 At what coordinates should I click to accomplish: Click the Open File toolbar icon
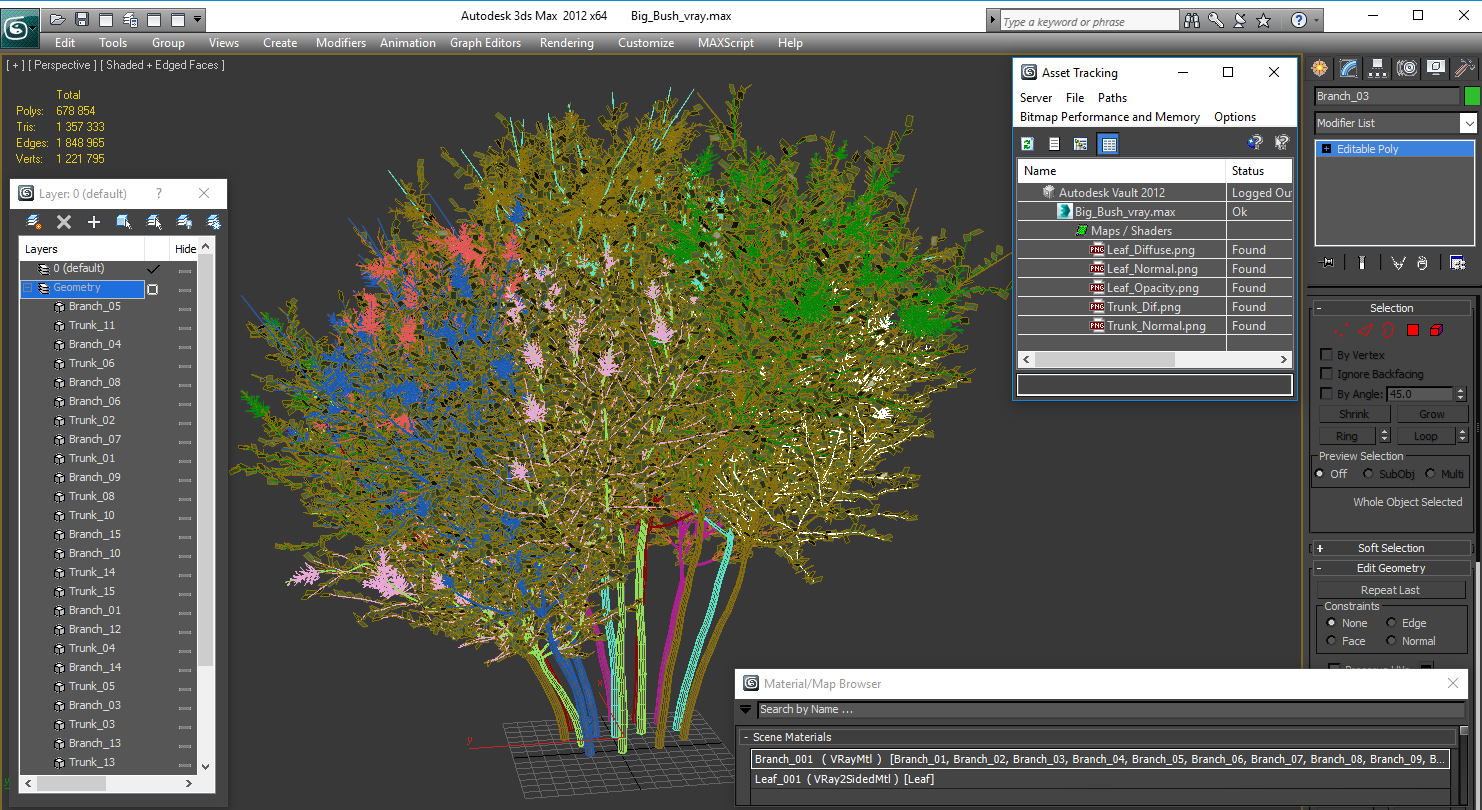58,19
